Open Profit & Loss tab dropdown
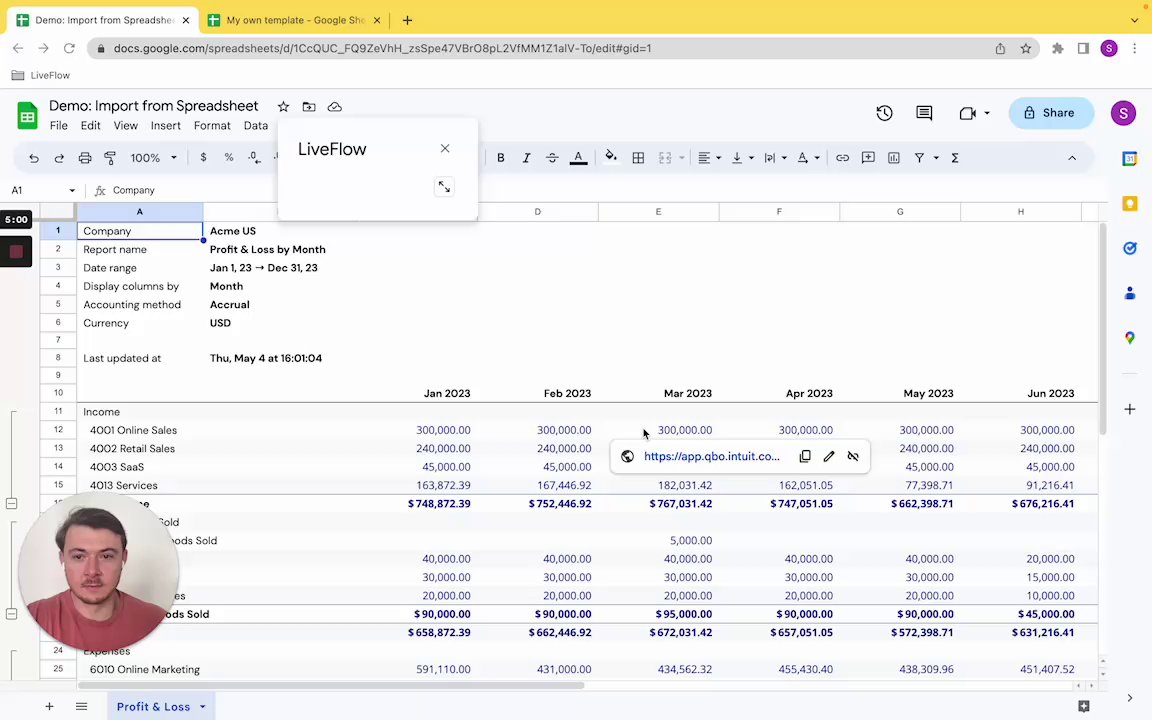 tap(203, 707)
